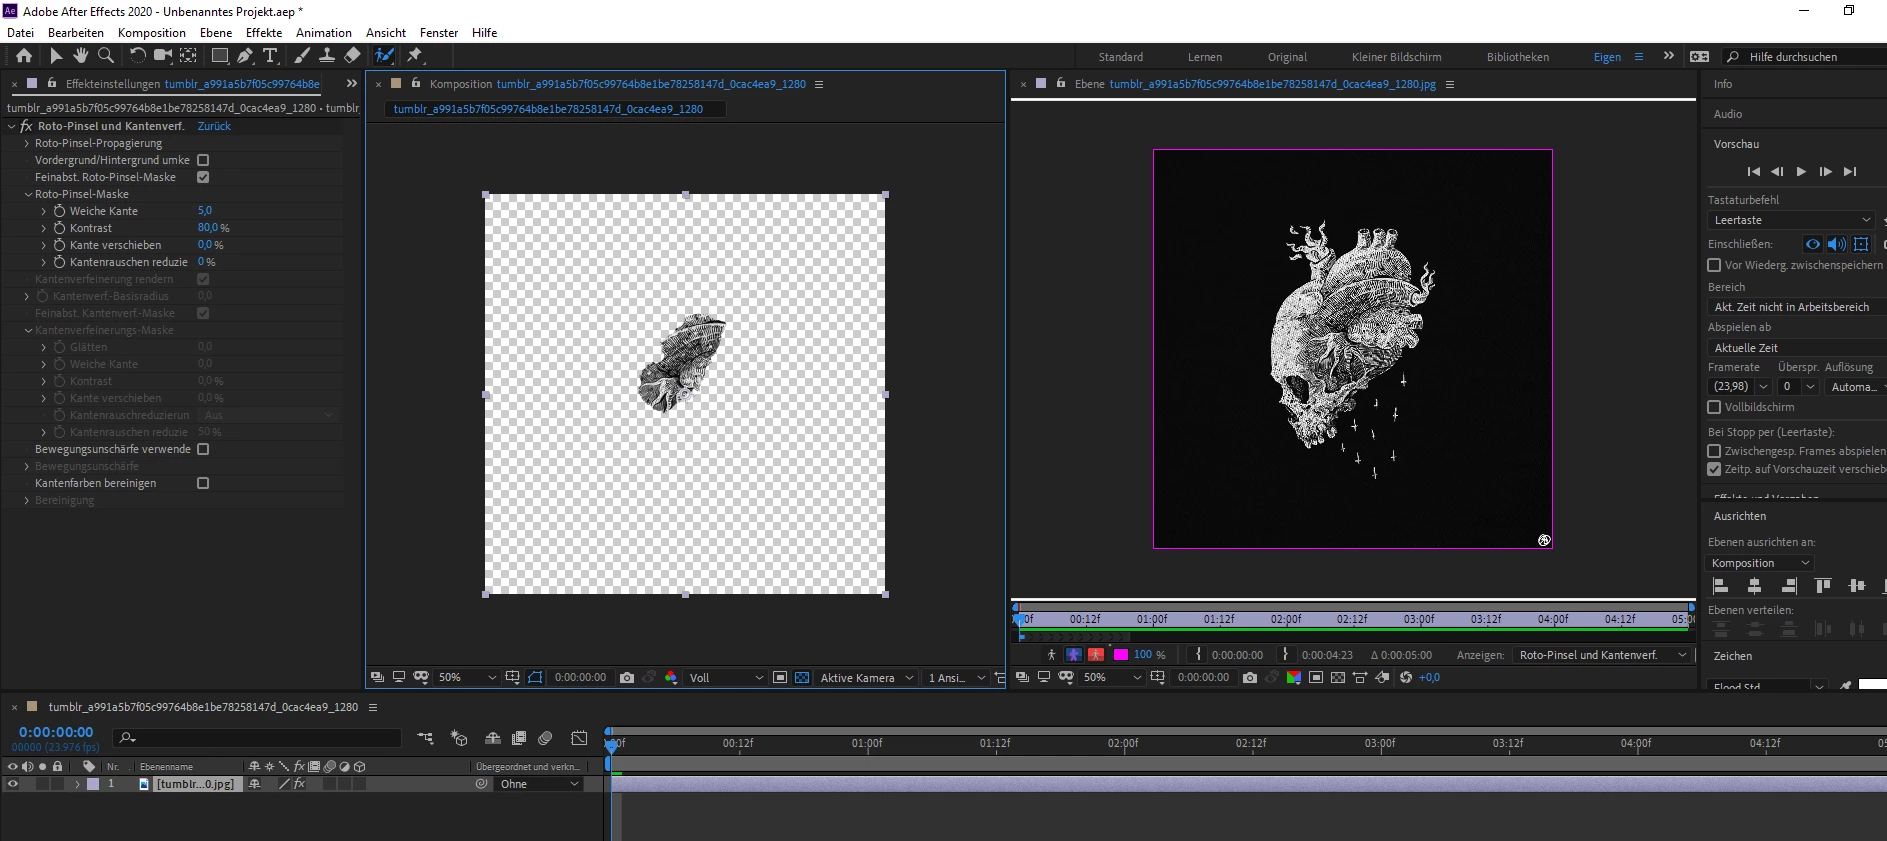Select the Zoom magnifier tool

[106, 56]
